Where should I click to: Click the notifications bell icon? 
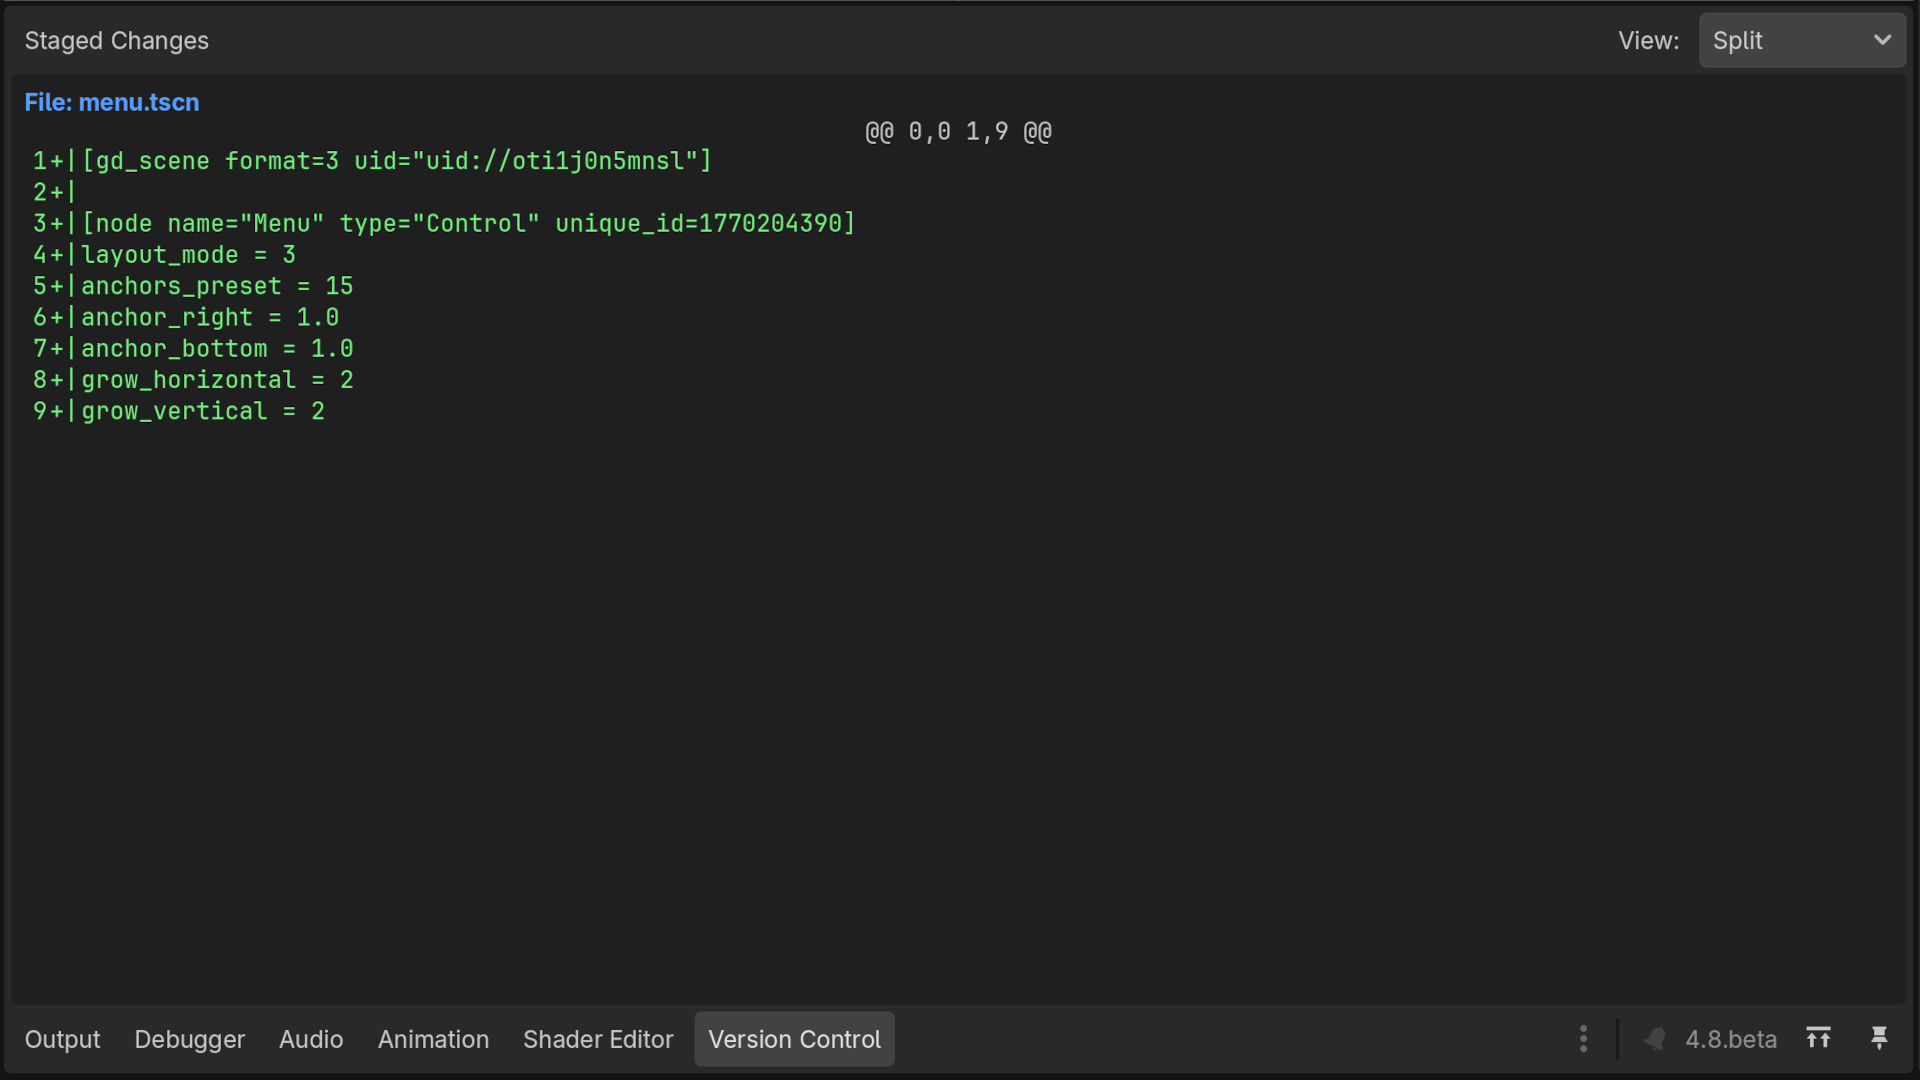[1655, 1039]
